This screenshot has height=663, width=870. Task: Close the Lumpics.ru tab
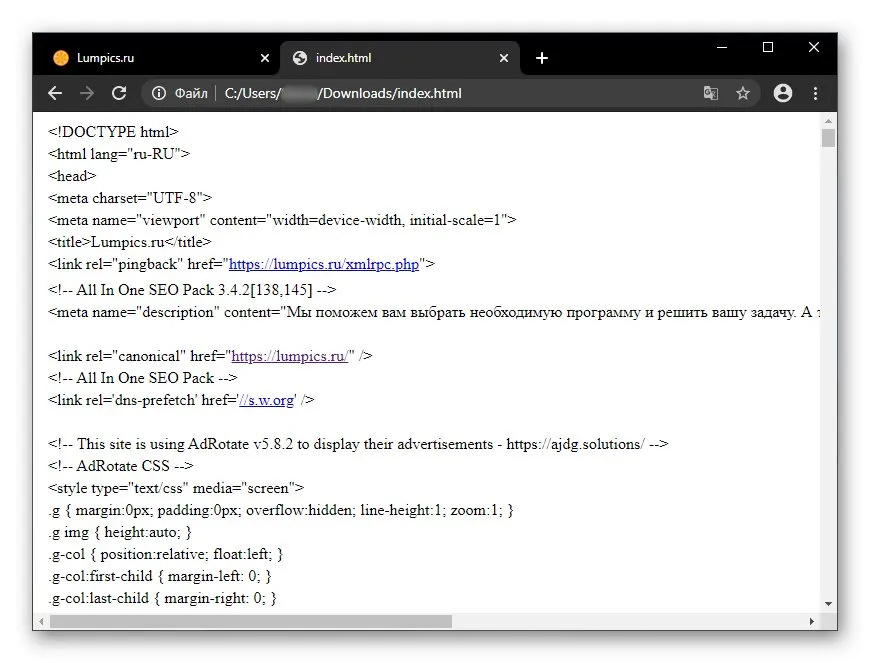pos(265,58)
